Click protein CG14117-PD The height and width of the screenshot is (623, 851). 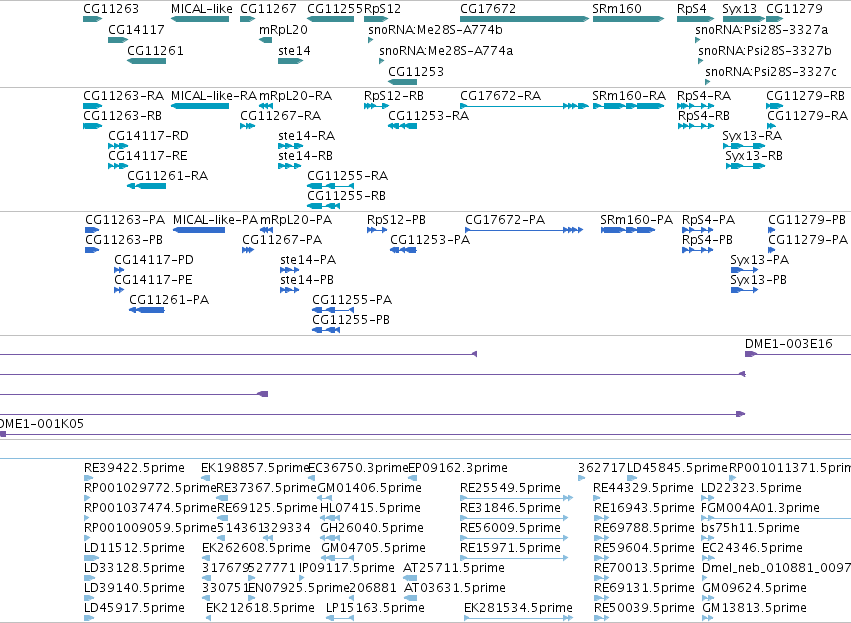tap(119, 270)
